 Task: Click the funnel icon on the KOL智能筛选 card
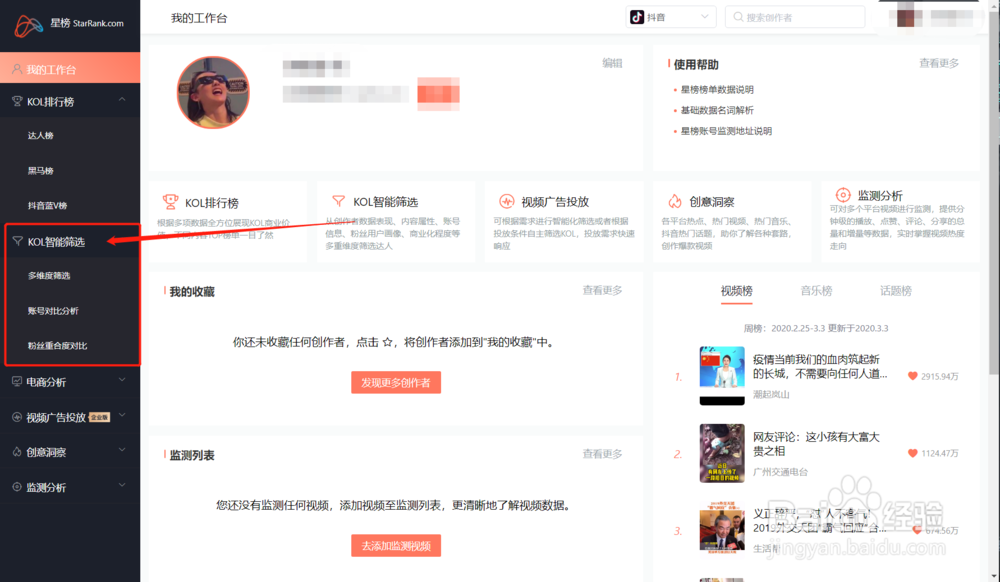click(x=341, y=202)
